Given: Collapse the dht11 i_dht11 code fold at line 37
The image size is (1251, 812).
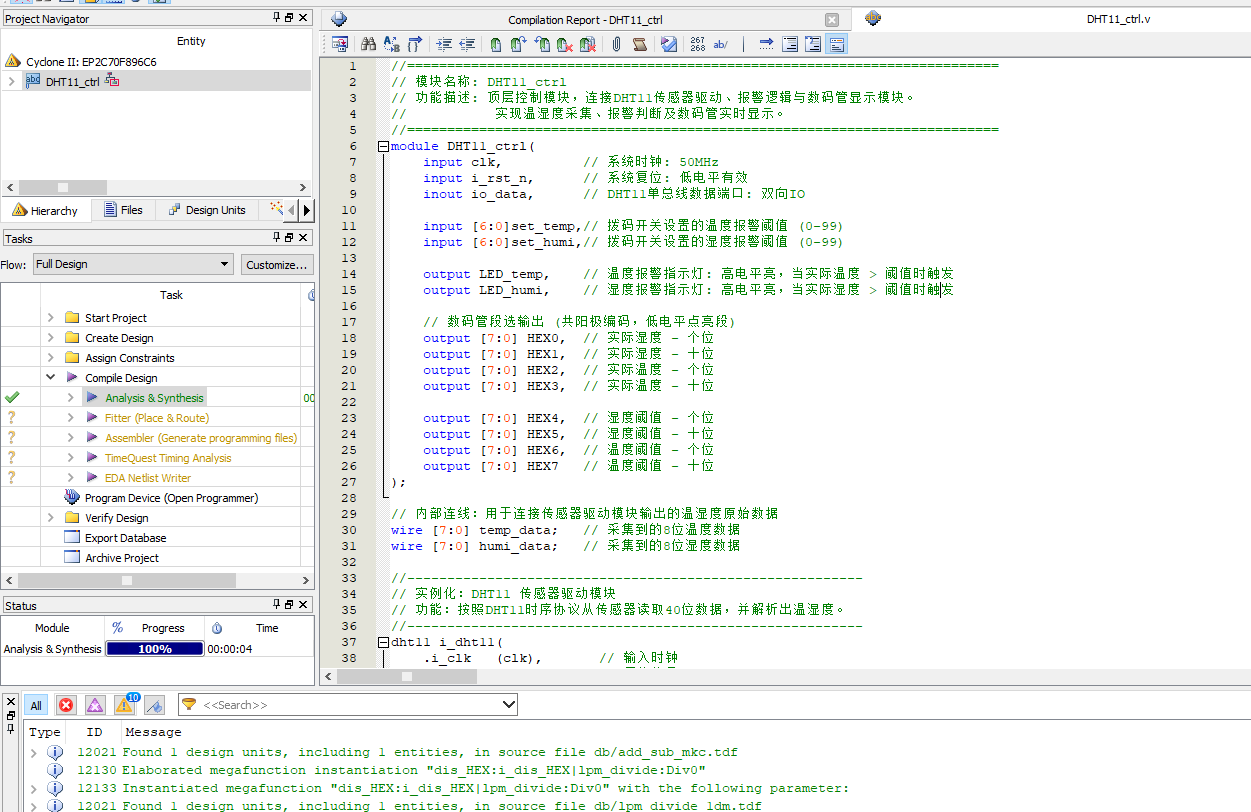Looking at the screenshot, I should [383, 642].
